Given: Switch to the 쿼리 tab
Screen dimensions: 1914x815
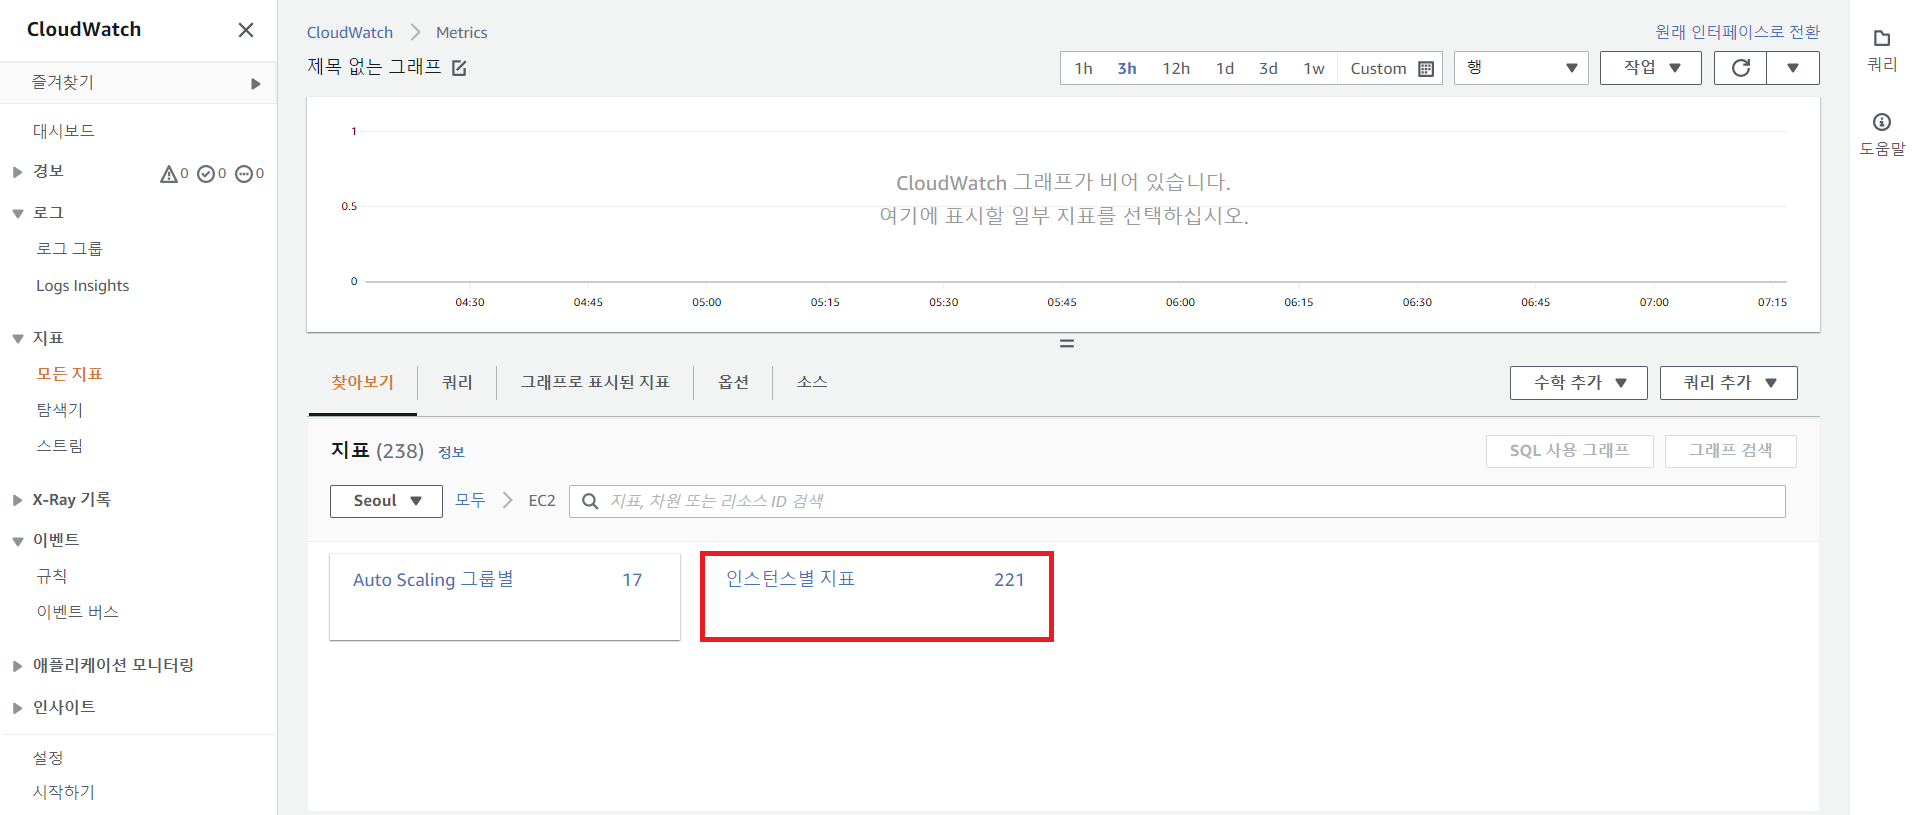Looking at the screenshot, I should coord(457,382).
